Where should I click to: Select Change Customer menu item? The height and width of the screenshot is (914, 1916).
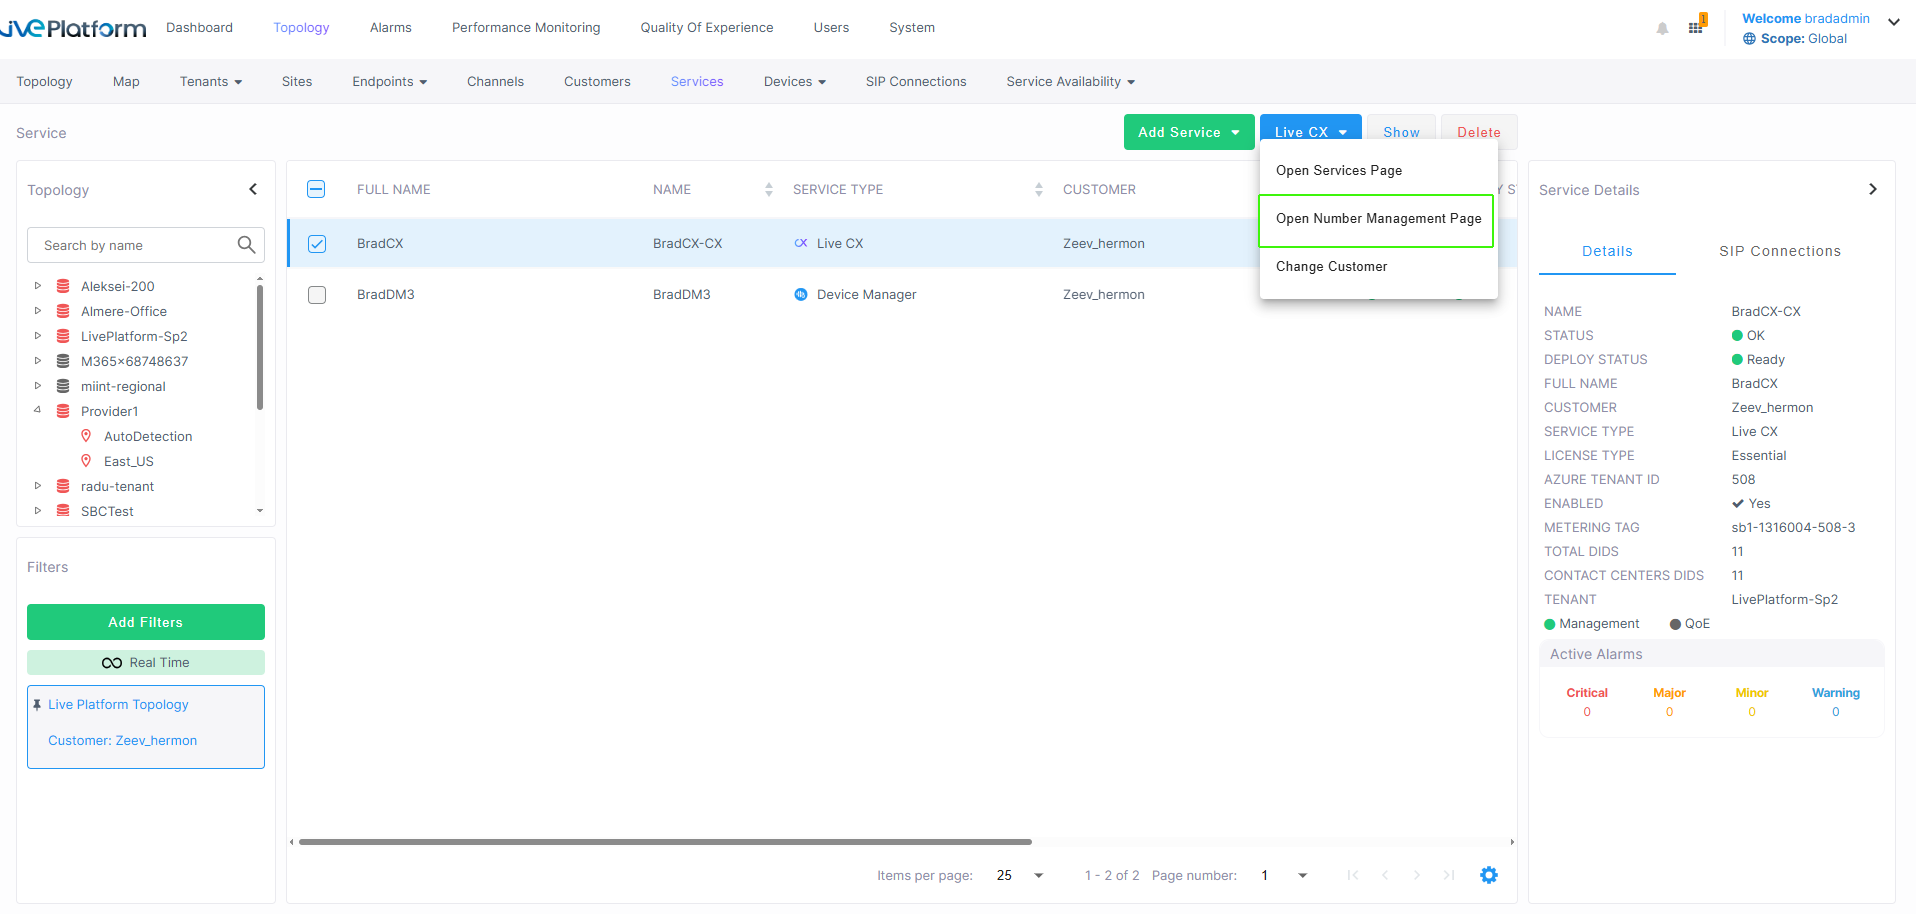pos(1378,267)
